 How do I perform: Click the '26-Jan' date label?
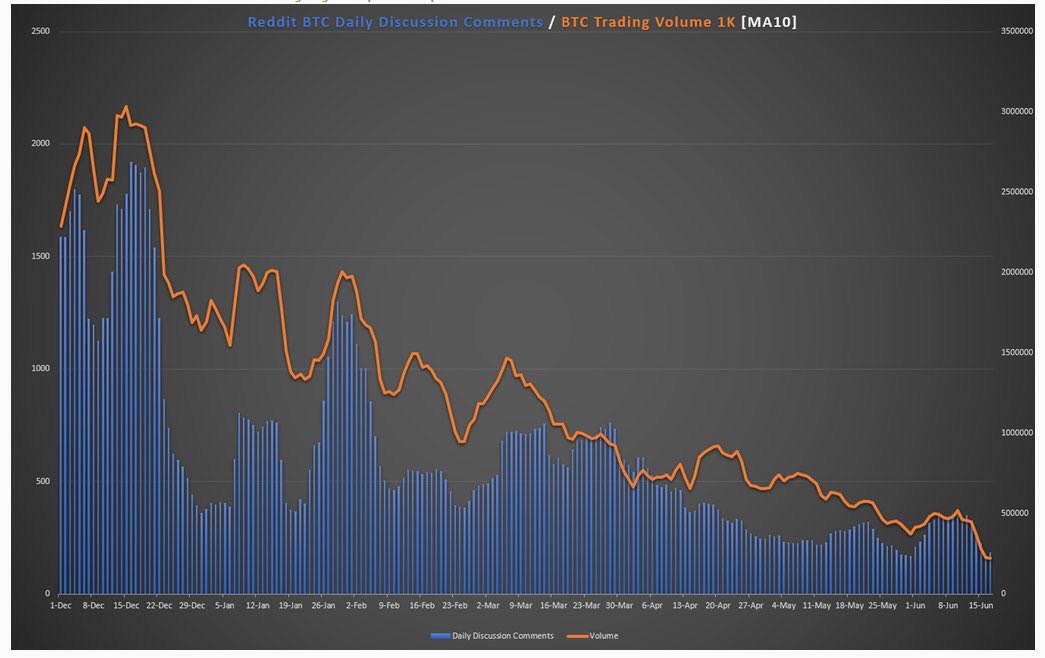pos(323,605)
